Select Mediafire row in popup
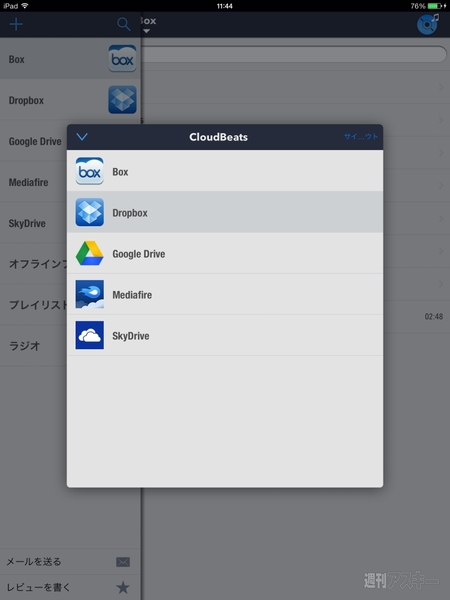 pos(225,294)
